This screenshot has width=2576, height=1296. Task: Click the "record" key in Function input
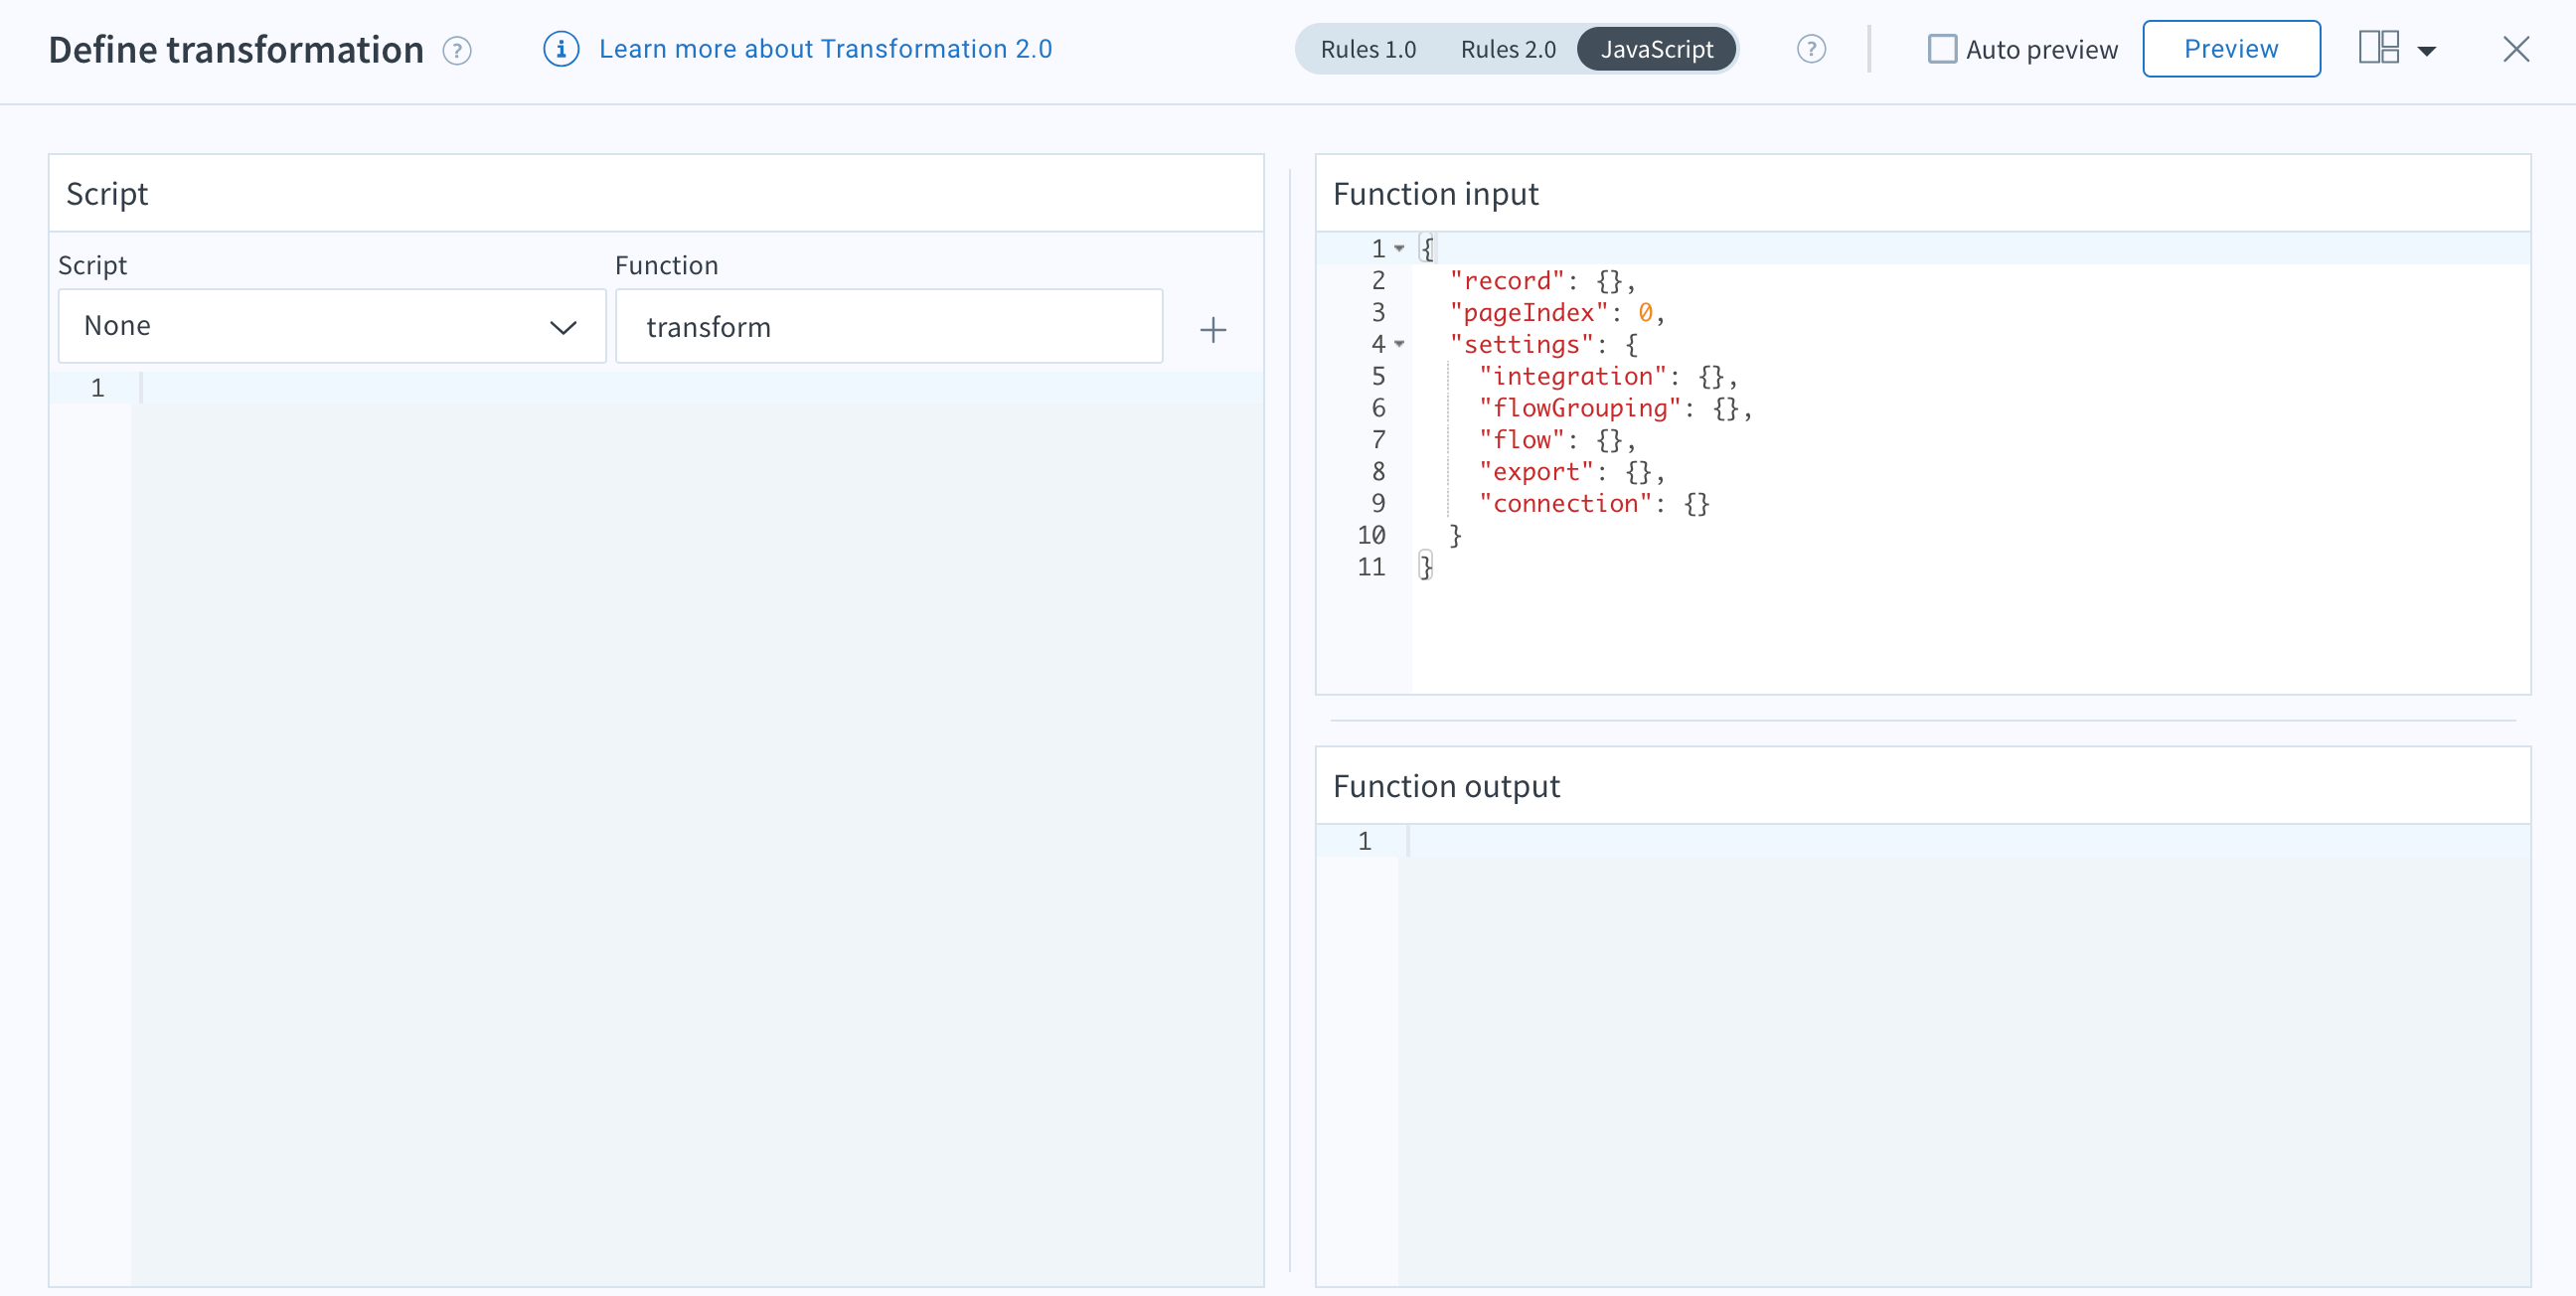pos(1507,281)
